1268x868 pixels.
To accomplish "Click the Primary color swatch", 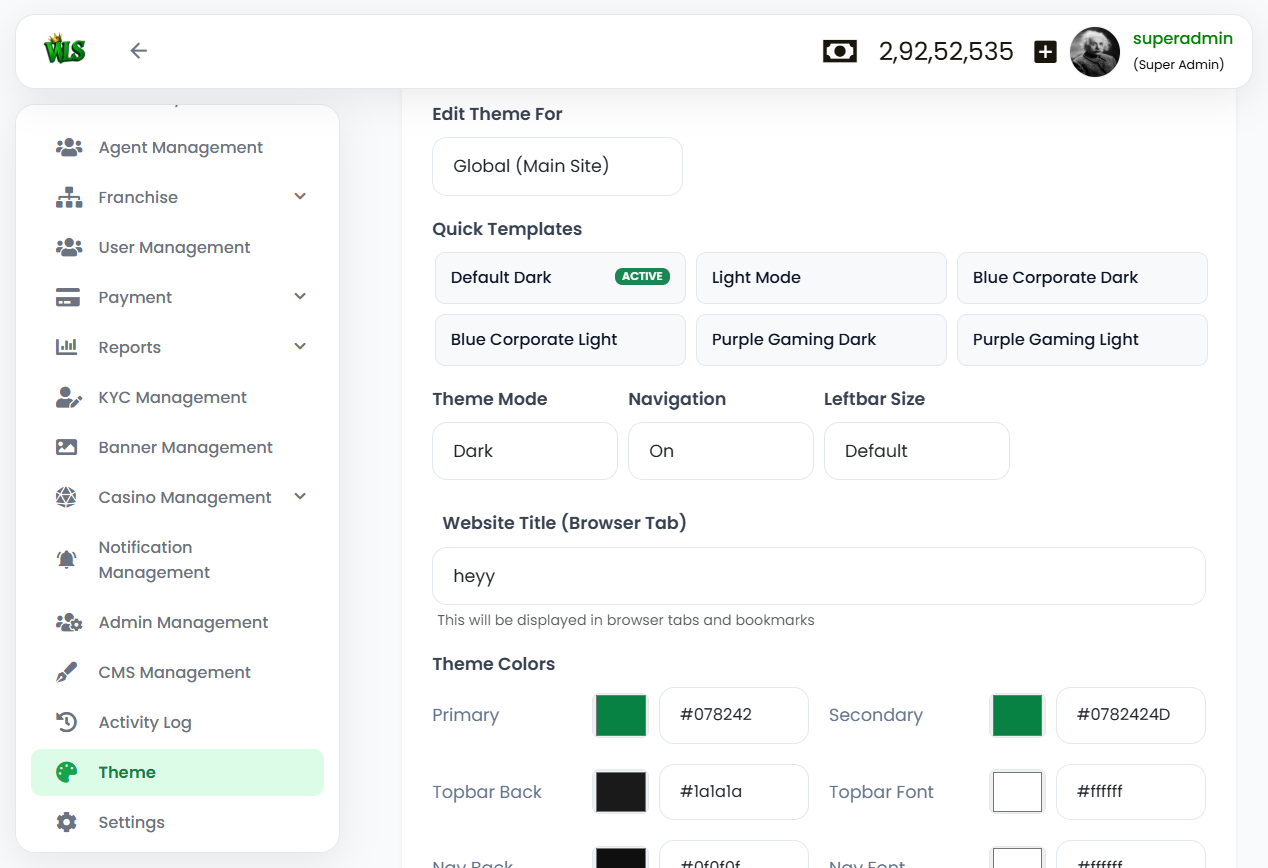I will (x=621, y=716).
